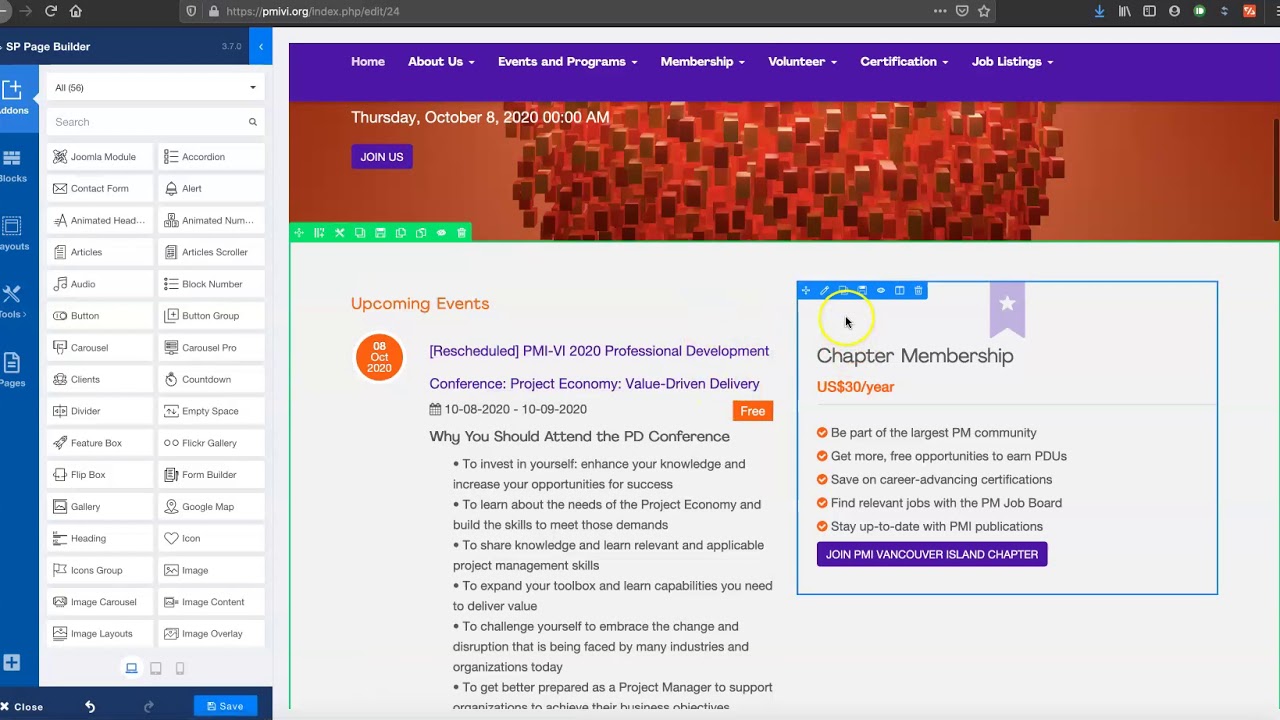This screenshot has height=720, width=1280.
Task: Collapse the SP Page Builder sidebar
Action: pos(261,47)
